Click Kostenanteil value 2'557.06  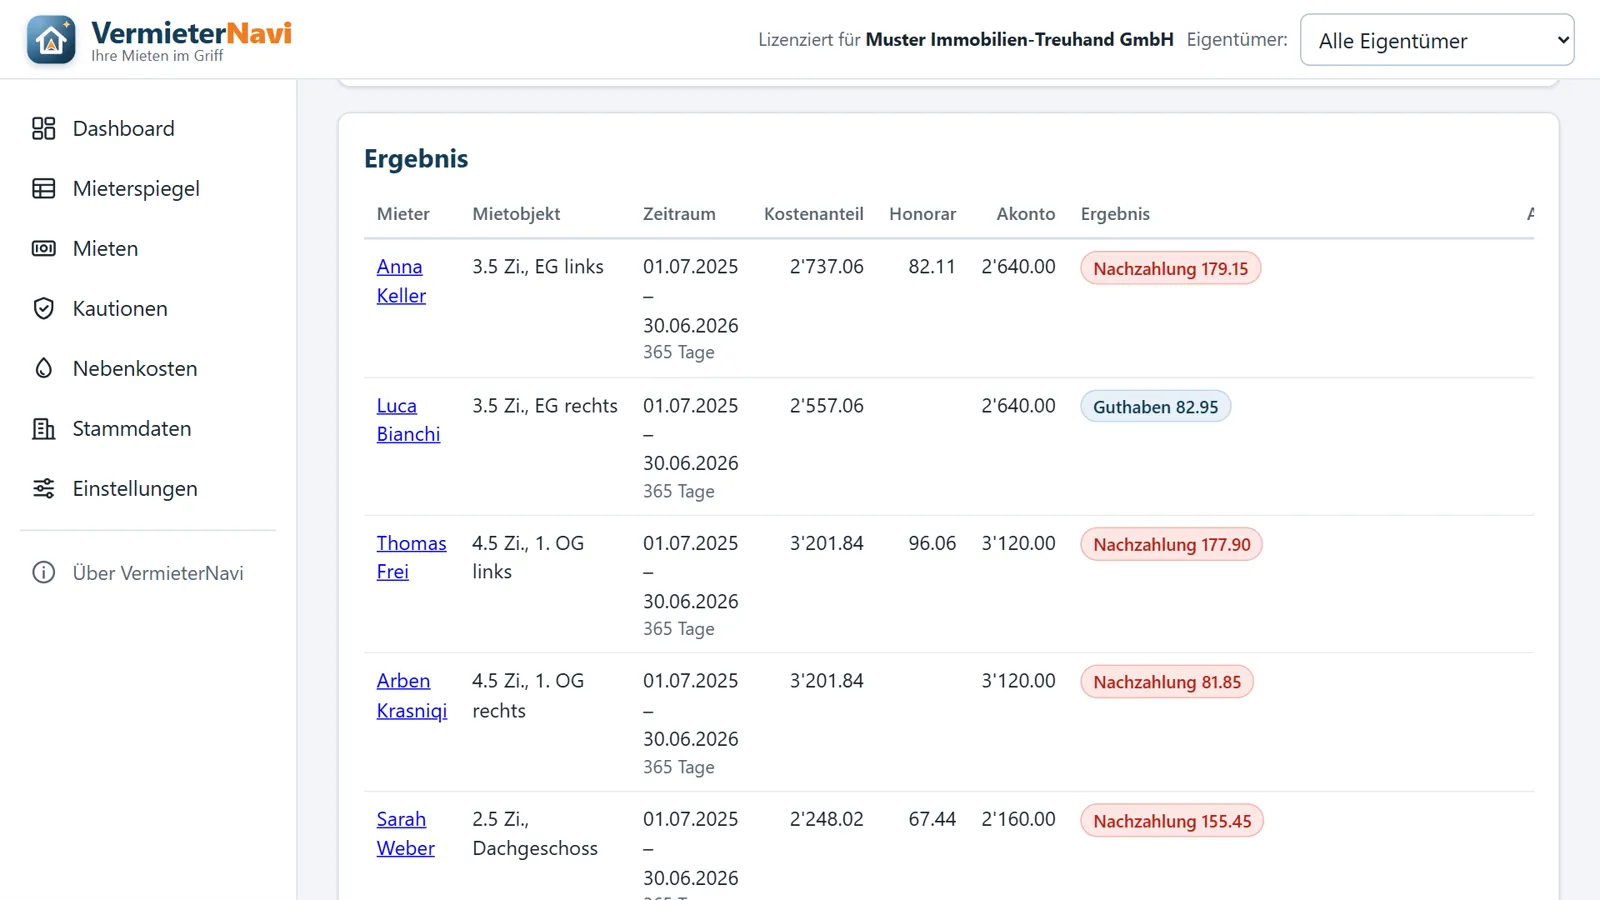pyautogui.click(x=826, y=405)
